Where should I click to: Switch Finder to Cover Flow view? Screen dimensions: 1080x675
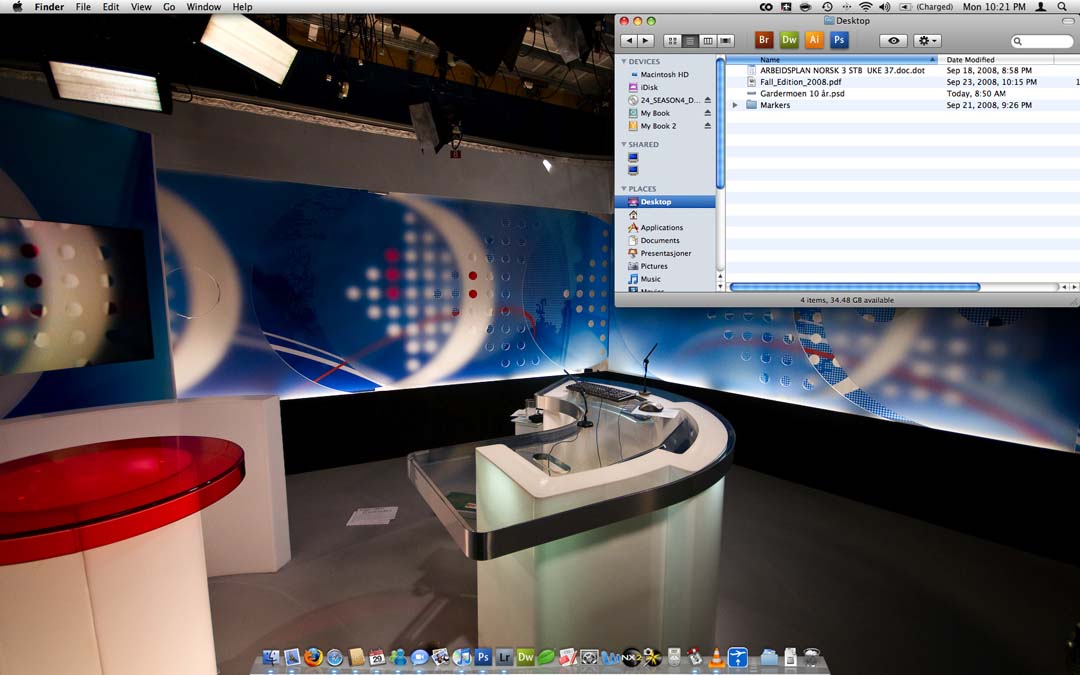(x=726, y=41)
